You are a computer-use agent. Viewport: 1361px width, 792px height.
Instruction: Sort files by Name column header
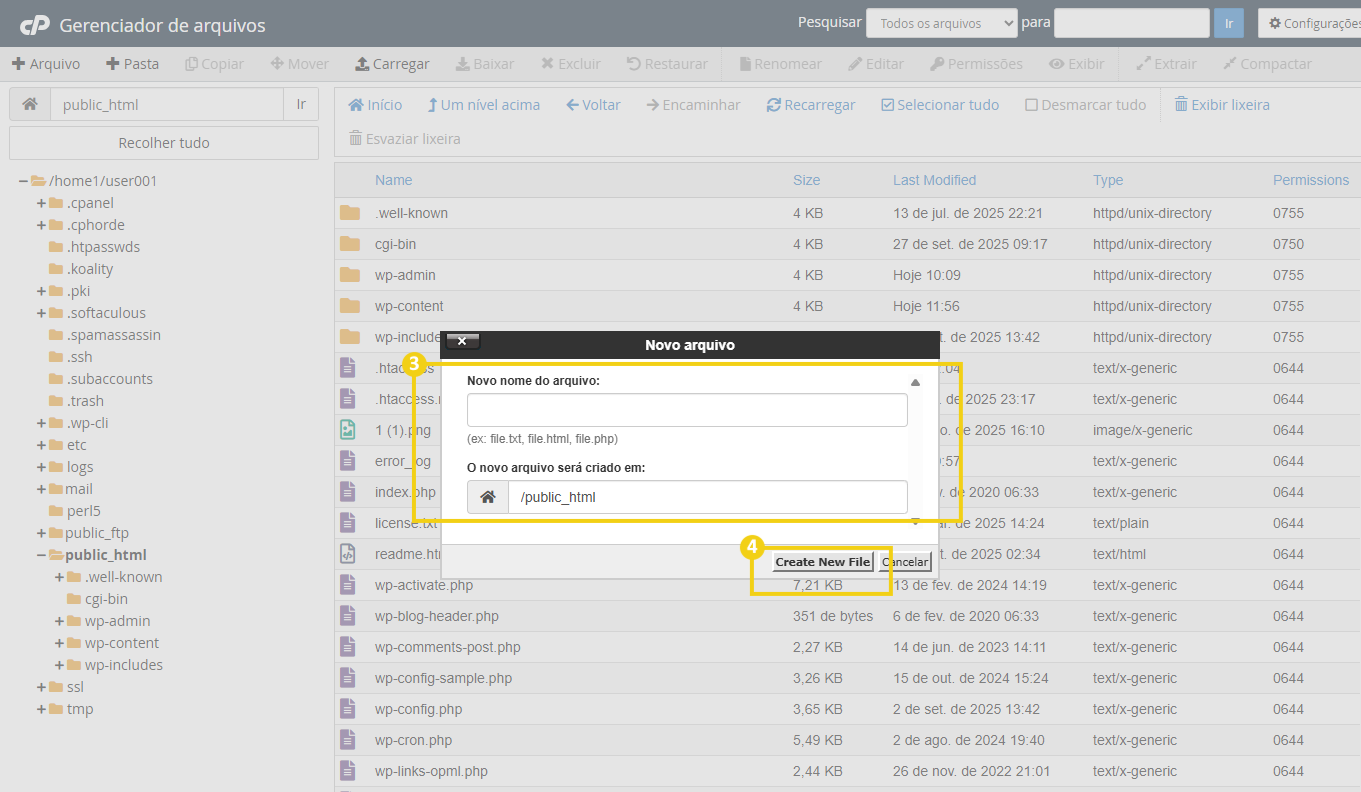pos(393,180)
